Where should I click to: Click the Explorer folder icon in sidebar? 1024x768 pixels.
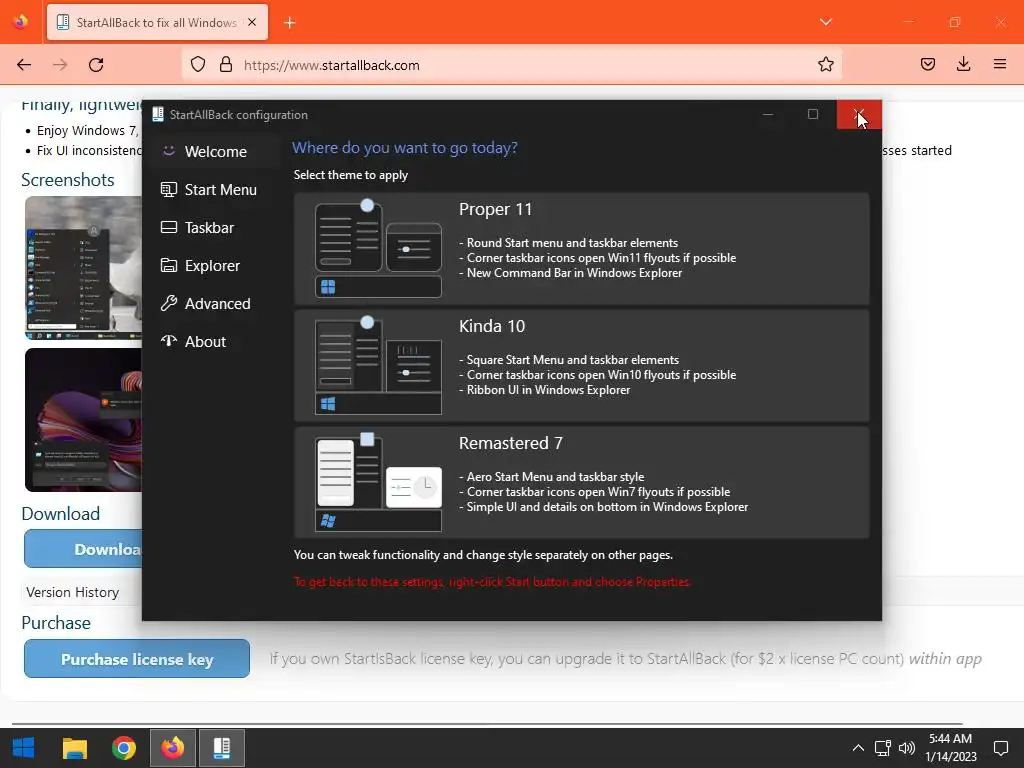[169, 265]
